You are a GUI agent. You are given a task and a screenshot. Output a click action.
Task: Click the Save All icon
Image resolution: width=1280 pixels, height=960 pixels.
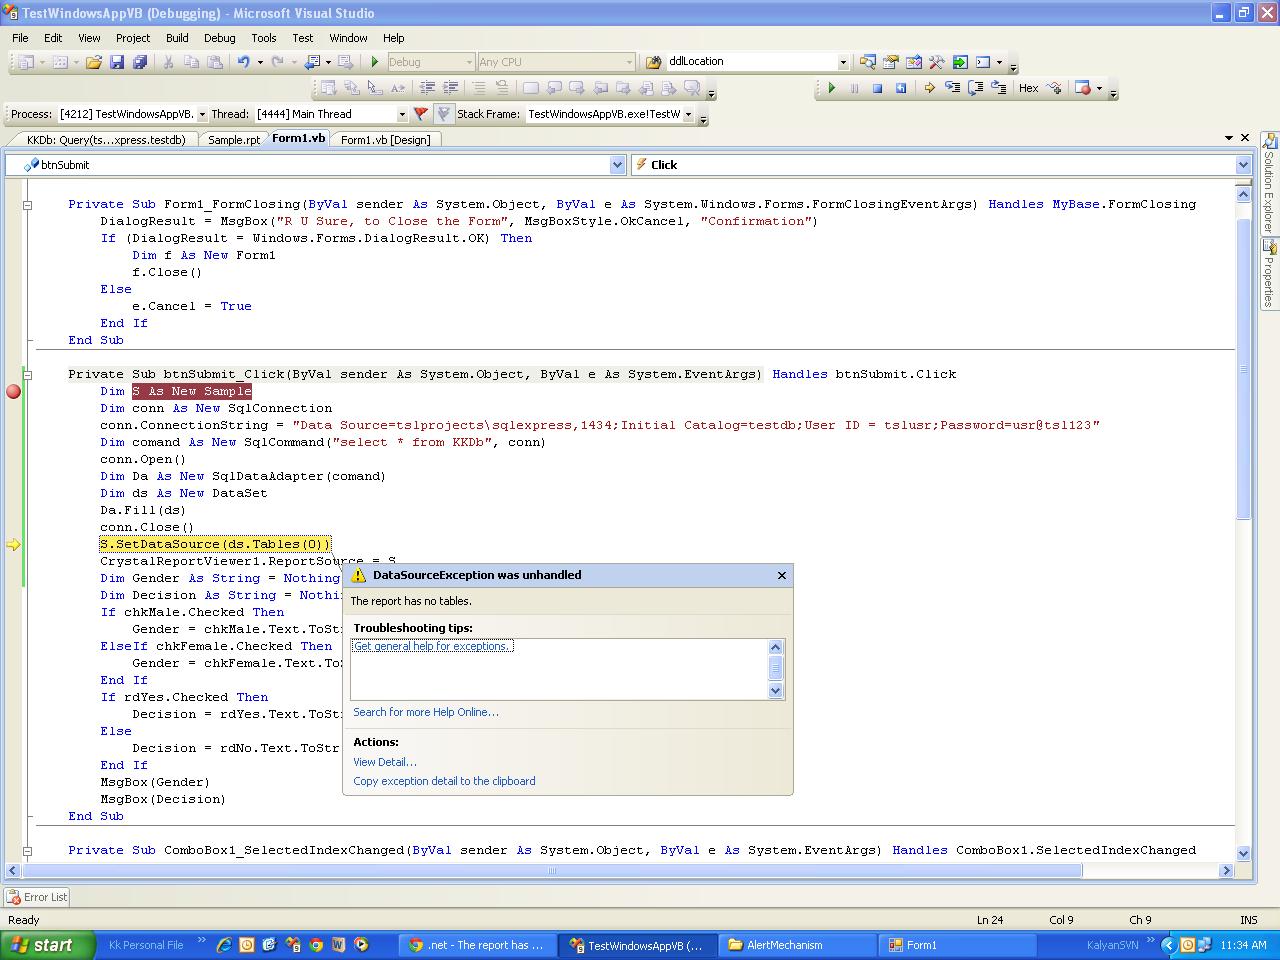(140, 62)
